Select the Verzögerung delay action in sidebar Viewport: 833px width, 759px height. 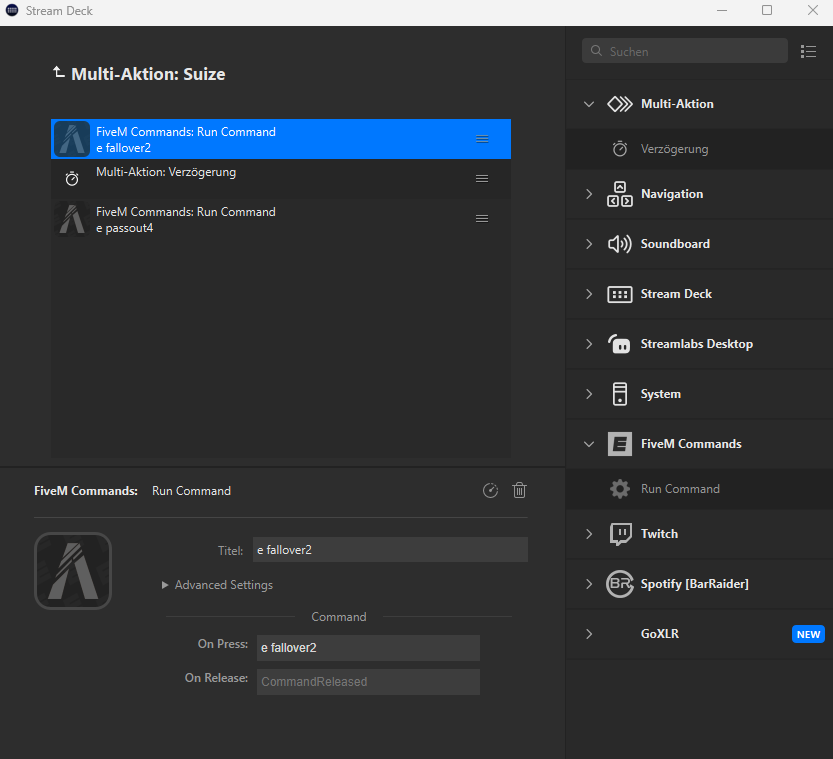[673, 149]
